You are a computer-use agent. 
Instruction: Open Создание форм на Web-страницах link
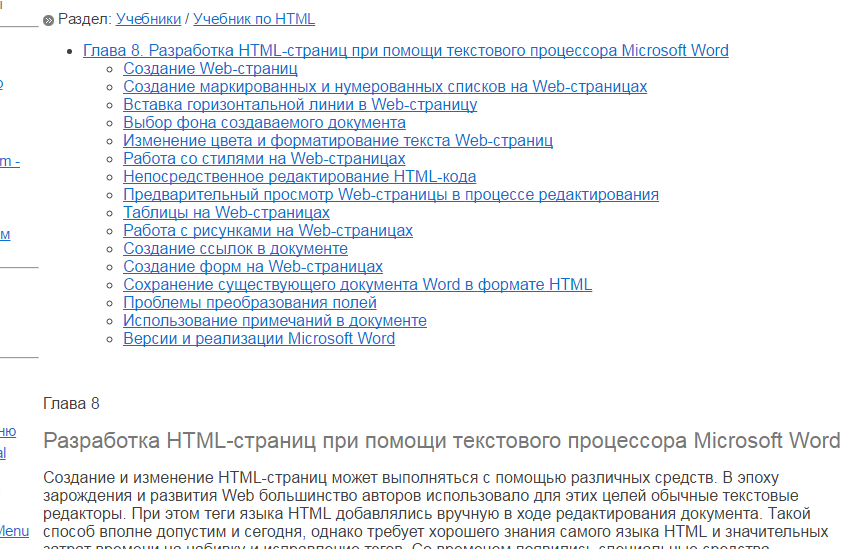tap(253, 267)
